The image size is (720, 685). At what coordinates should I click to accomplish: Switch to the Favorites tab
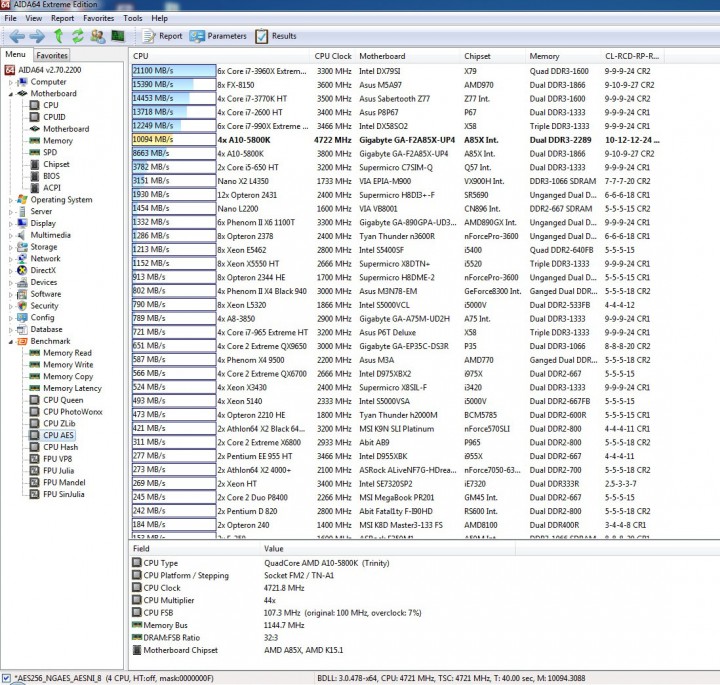[x=52, y=55]
